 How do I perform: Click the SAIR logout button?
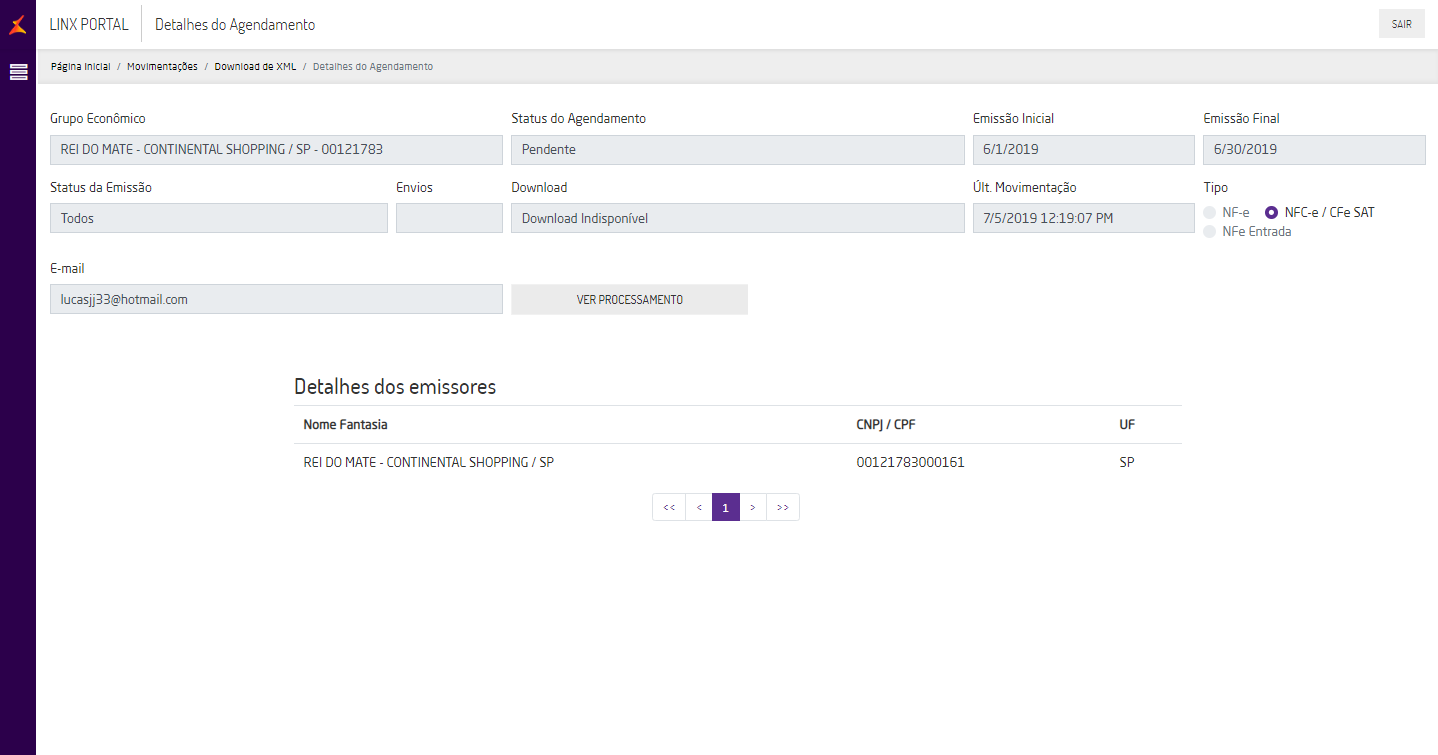pos(1401,24)
